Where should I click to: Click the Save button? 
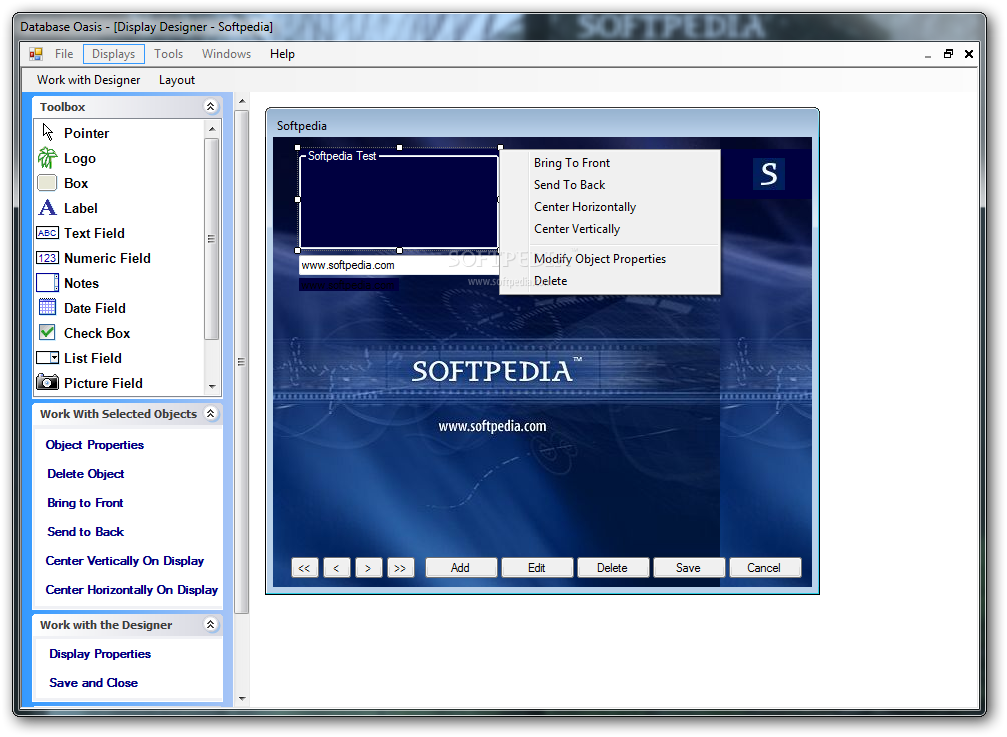[688, 568]
